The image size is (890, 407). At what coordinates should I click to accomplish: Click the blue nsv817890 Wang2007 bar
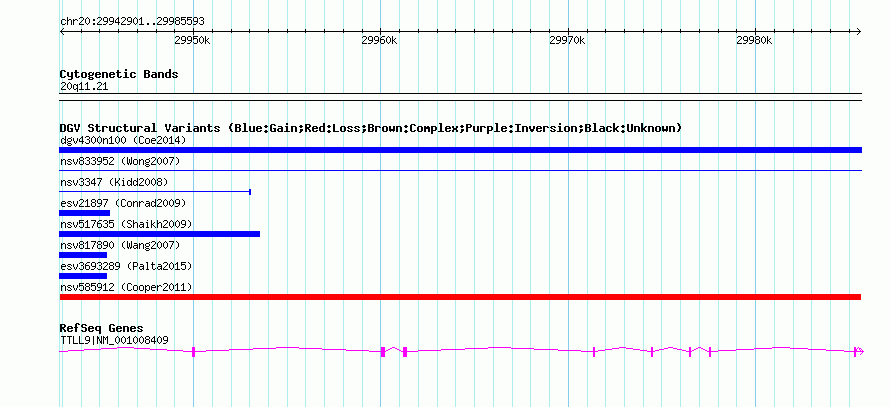[83, 255]
